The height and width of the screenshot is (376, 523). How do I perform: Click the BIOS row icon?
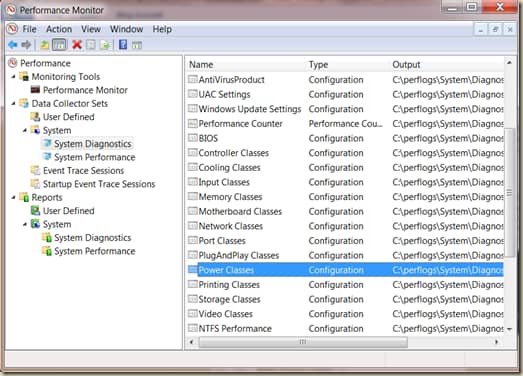pyautogui.click(x=192, y=138)
